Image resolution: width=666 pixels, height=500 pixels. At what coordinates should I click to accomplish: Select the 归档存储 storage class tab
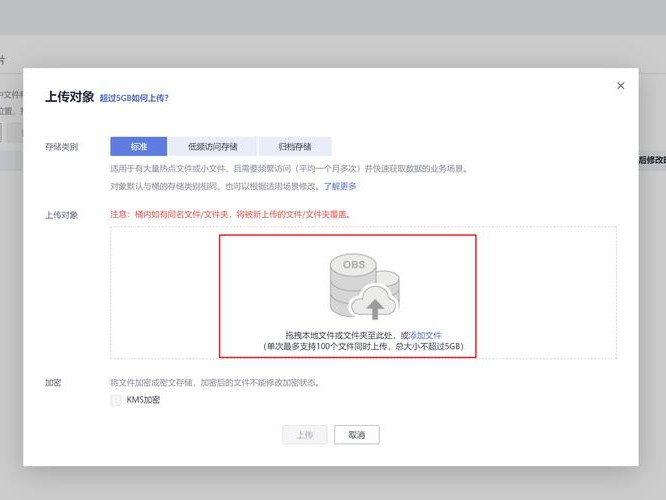[295, 147]
